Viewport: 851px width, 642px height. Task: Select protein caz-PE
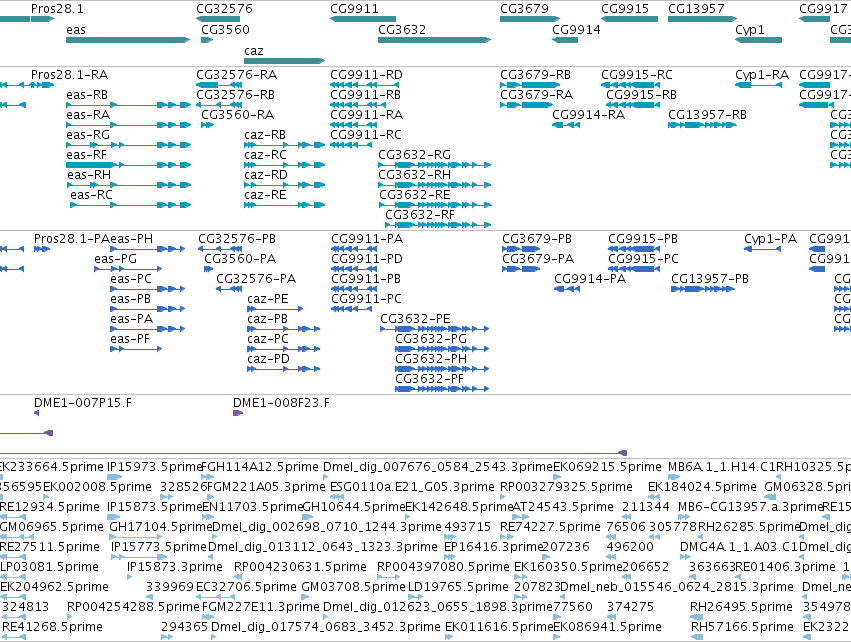pyautogui.click(x=268, y=299)
